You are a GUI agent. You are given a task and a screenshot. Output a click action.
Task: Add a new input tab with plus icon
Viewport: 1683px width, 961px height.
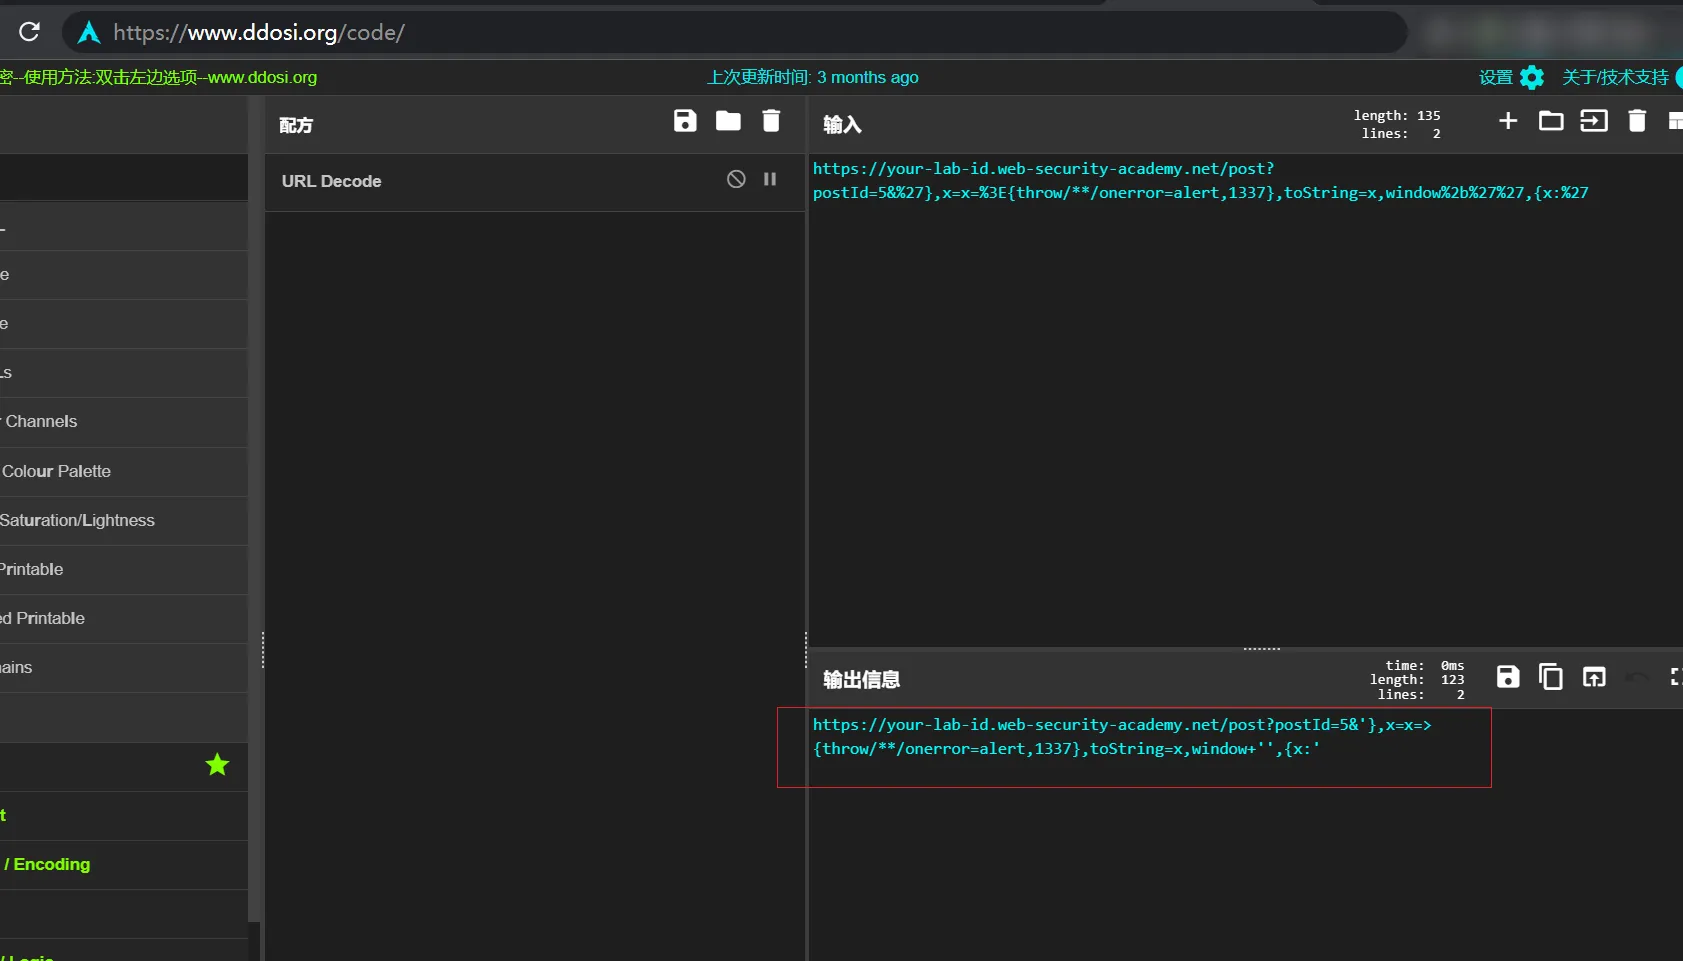1508,121
